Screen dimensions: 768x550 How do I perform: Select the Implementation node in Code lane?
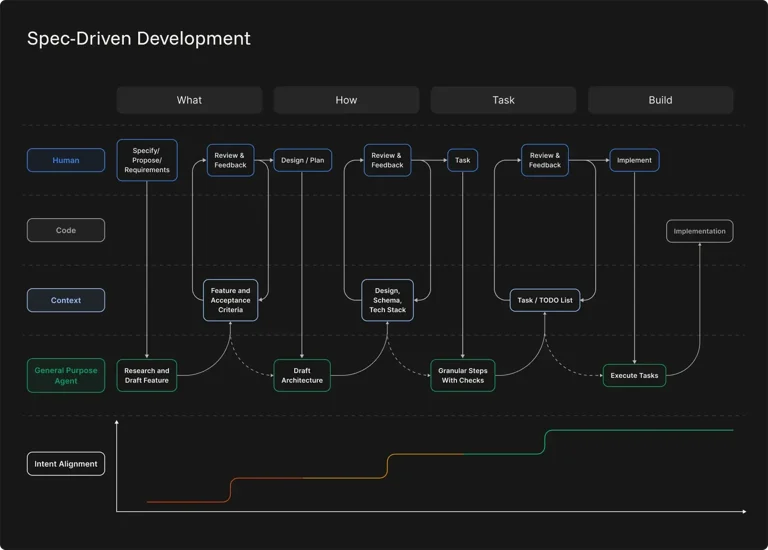tap(699, 231)
